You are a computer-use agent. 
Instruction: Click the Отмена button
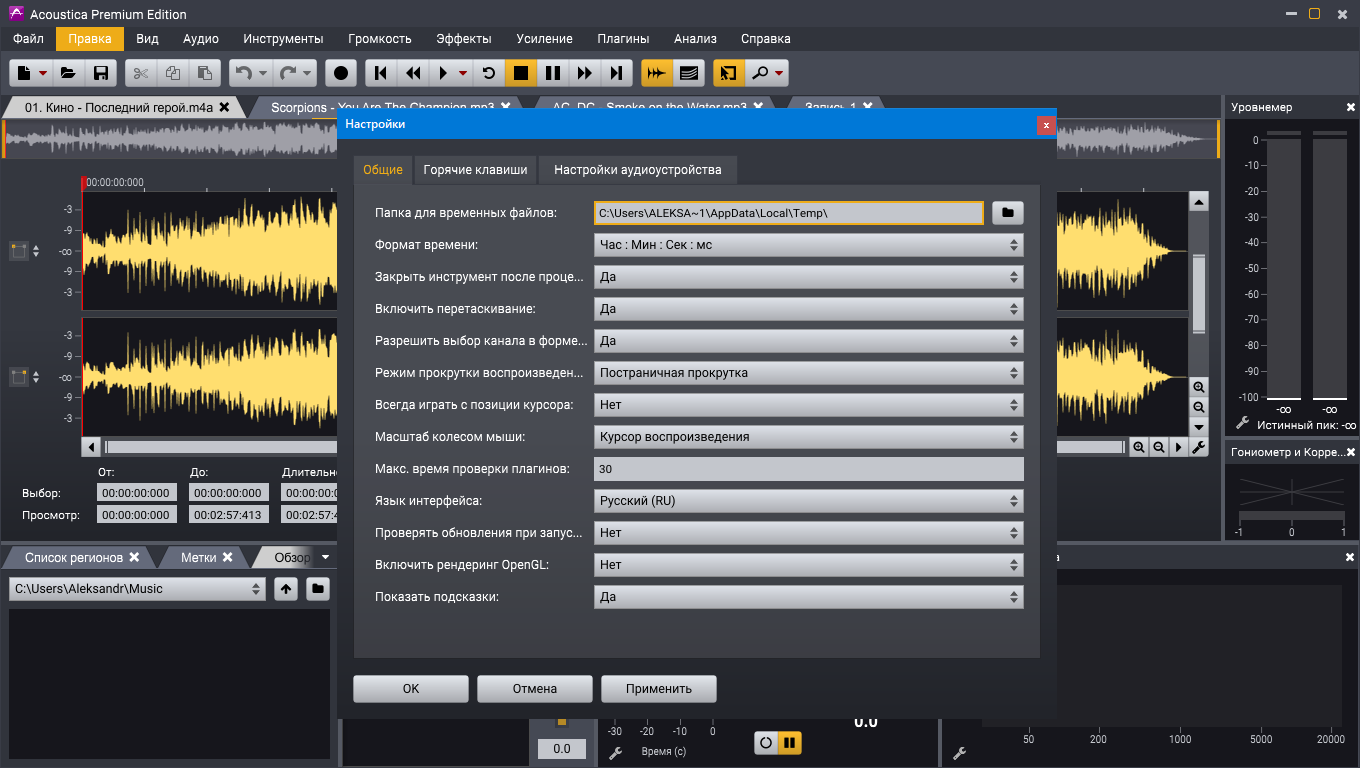(x=535, y=689)
